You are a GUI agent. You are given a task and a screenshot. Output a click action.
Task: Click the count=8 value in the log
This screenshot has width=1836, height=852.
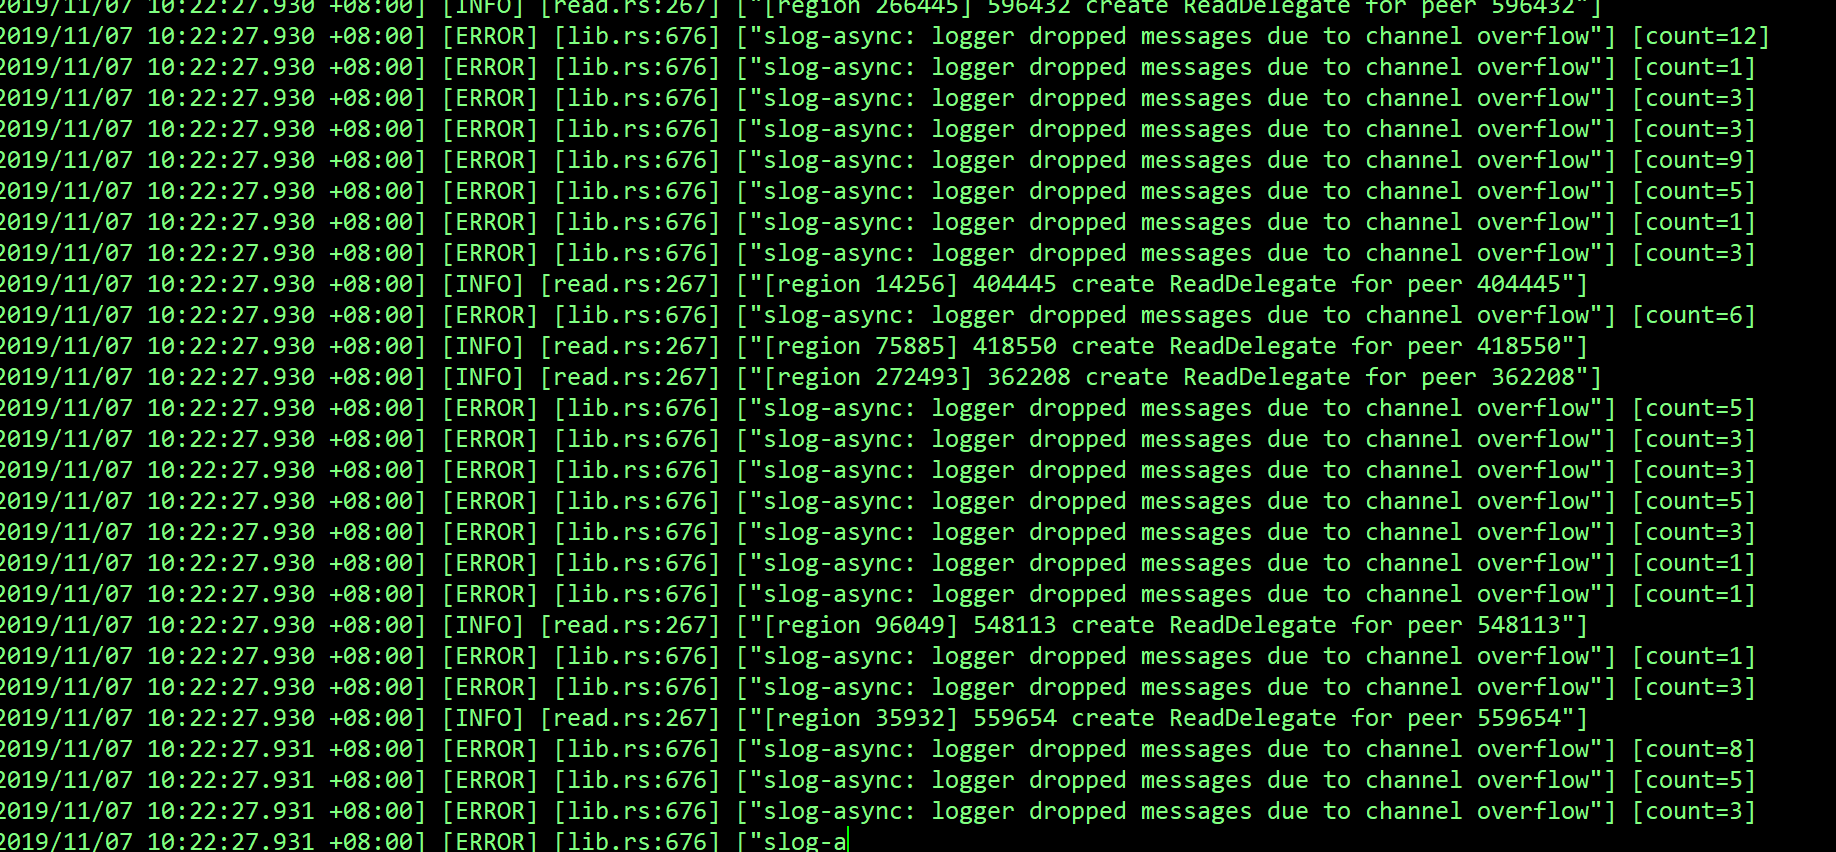coord(1693,750)
